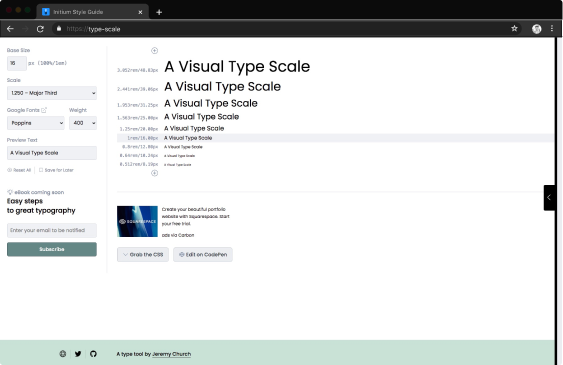Viewport: 563px width, 365px height.
Task: Open the Poppins font dropdown
Action: click(x=36, y=123)
